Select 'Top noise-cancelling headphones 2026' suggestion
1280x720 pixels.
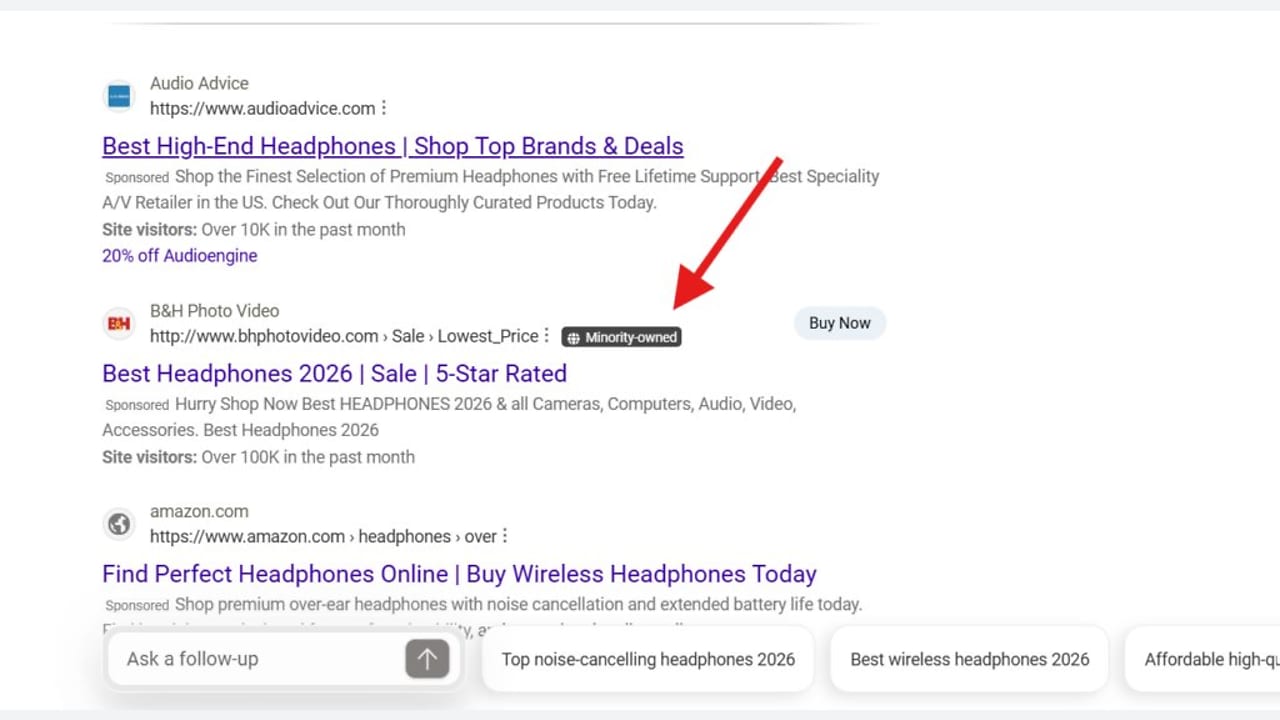(648, 659)
